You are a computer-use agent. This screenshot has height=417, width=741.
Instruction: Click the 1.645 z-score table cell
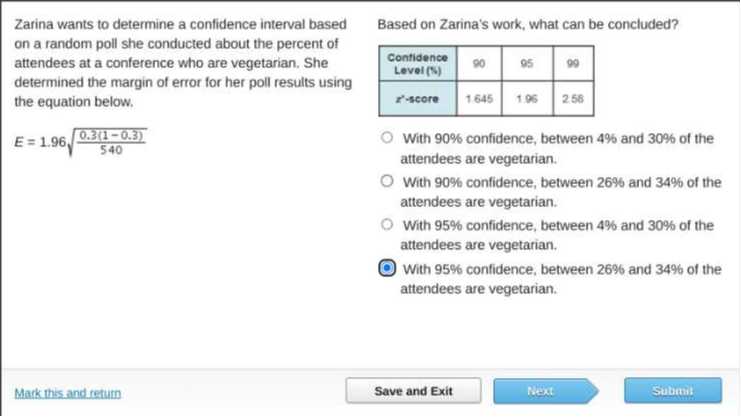479,99
